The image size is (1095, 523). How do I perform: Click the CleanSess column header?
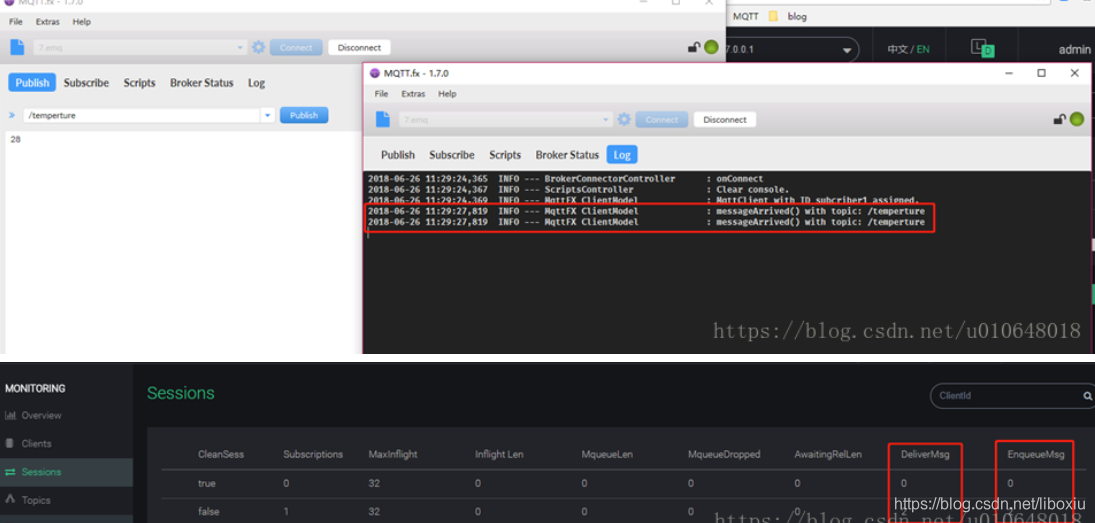[x=221, y=454]
